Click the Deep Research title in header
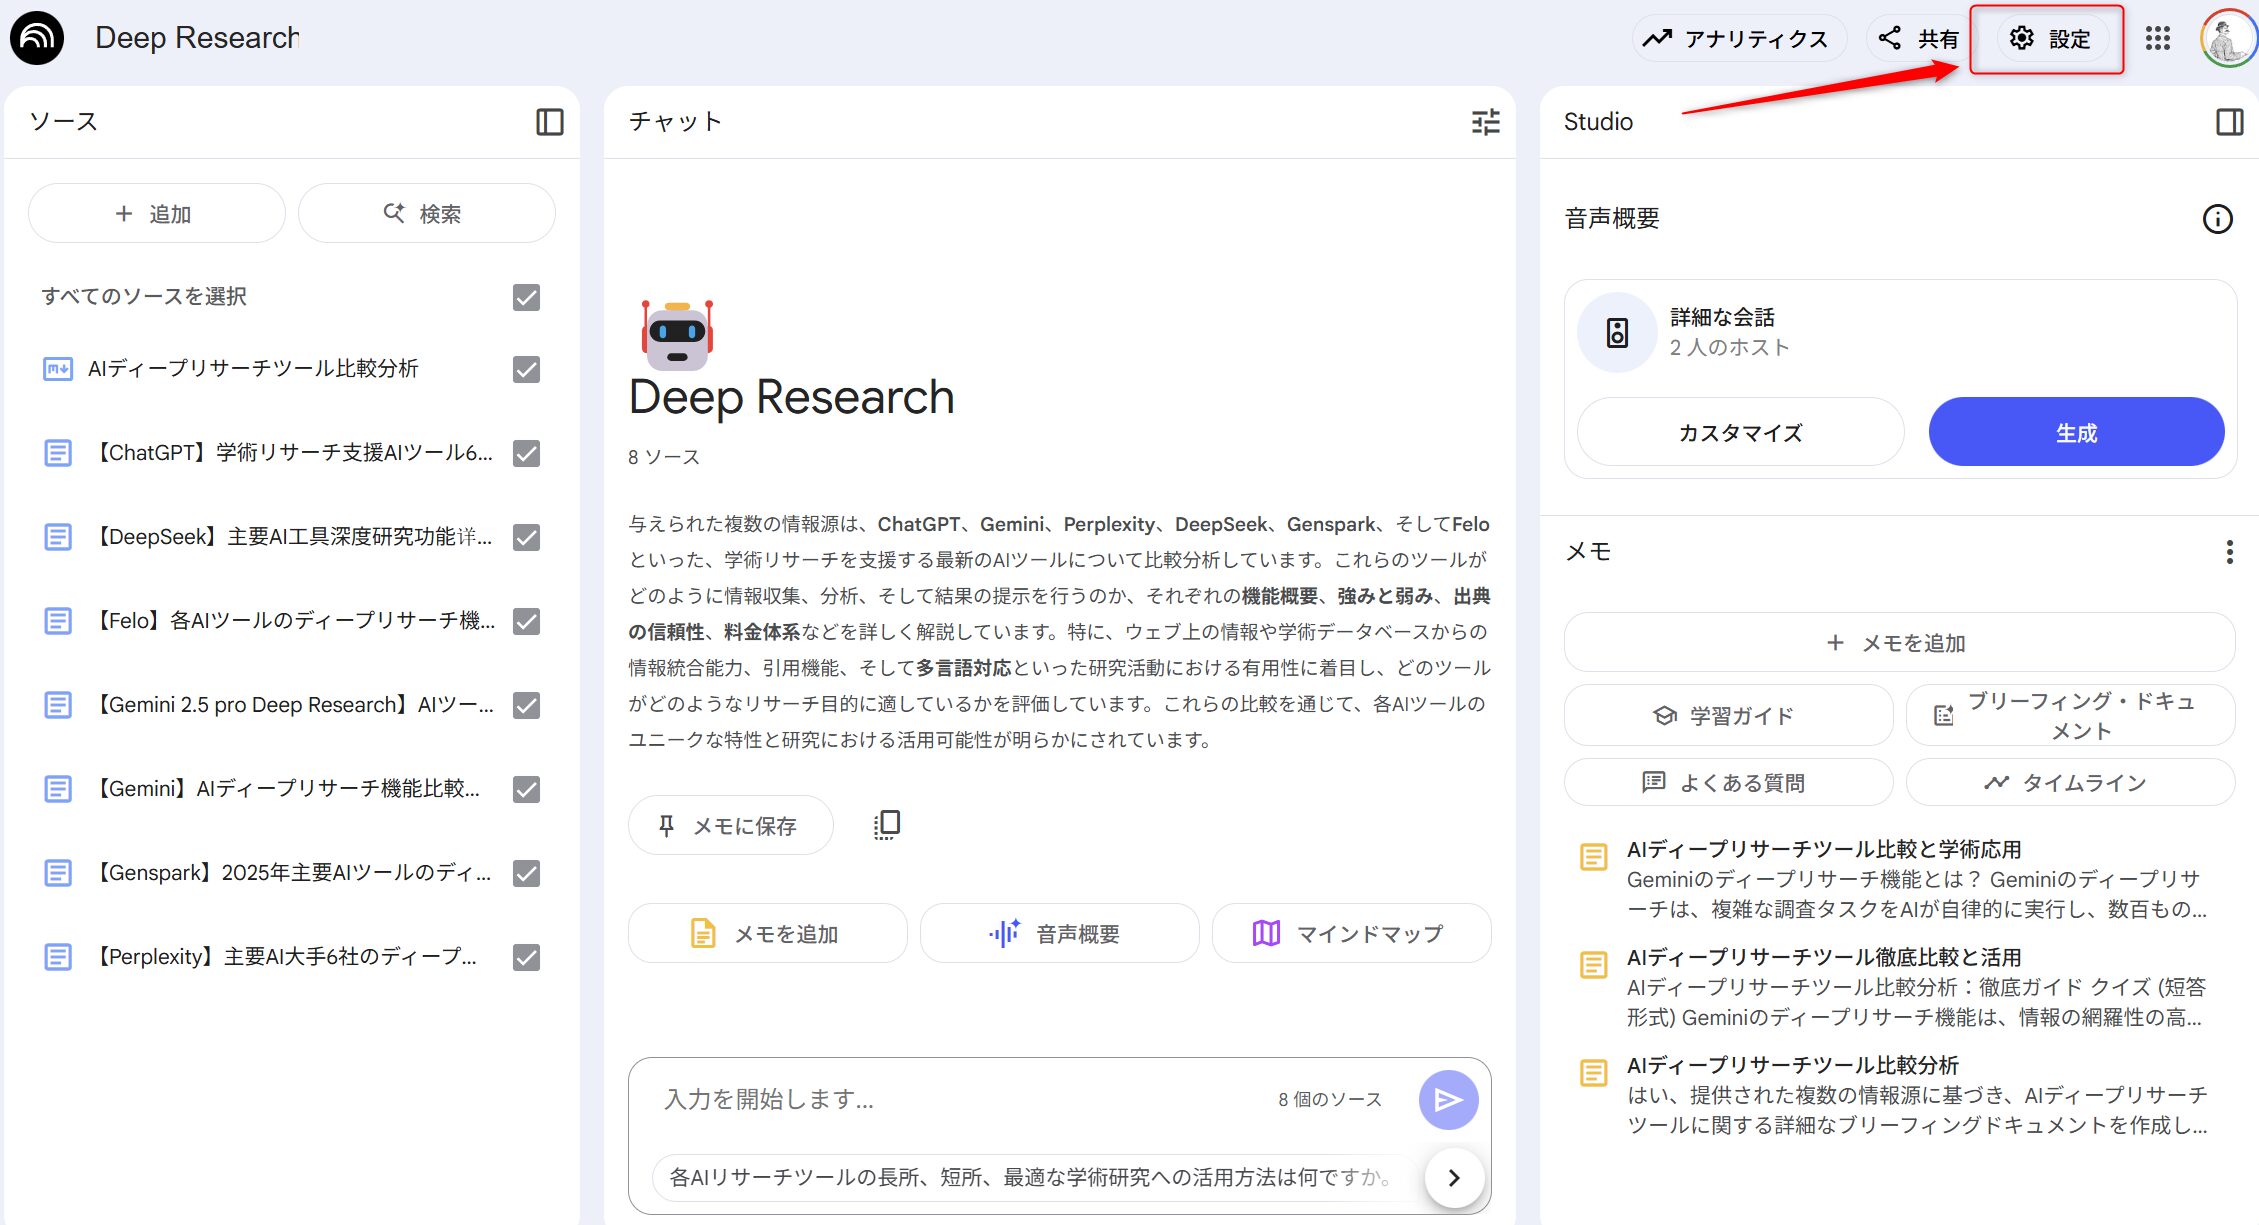2259x1225 pixels. pyautogui.click(x=197, y=38)
